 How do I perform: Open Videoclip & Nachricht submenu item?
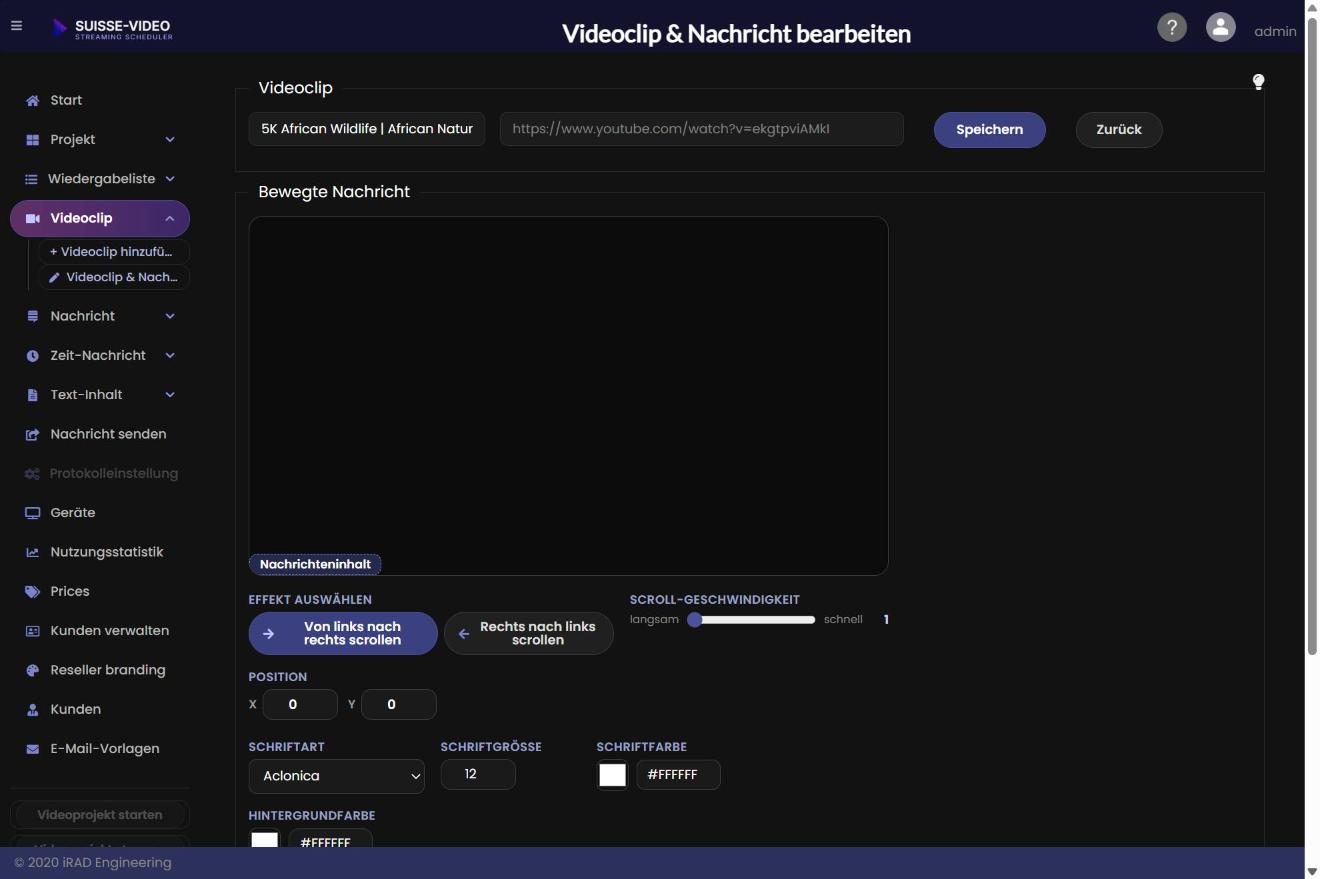[113, 277]
